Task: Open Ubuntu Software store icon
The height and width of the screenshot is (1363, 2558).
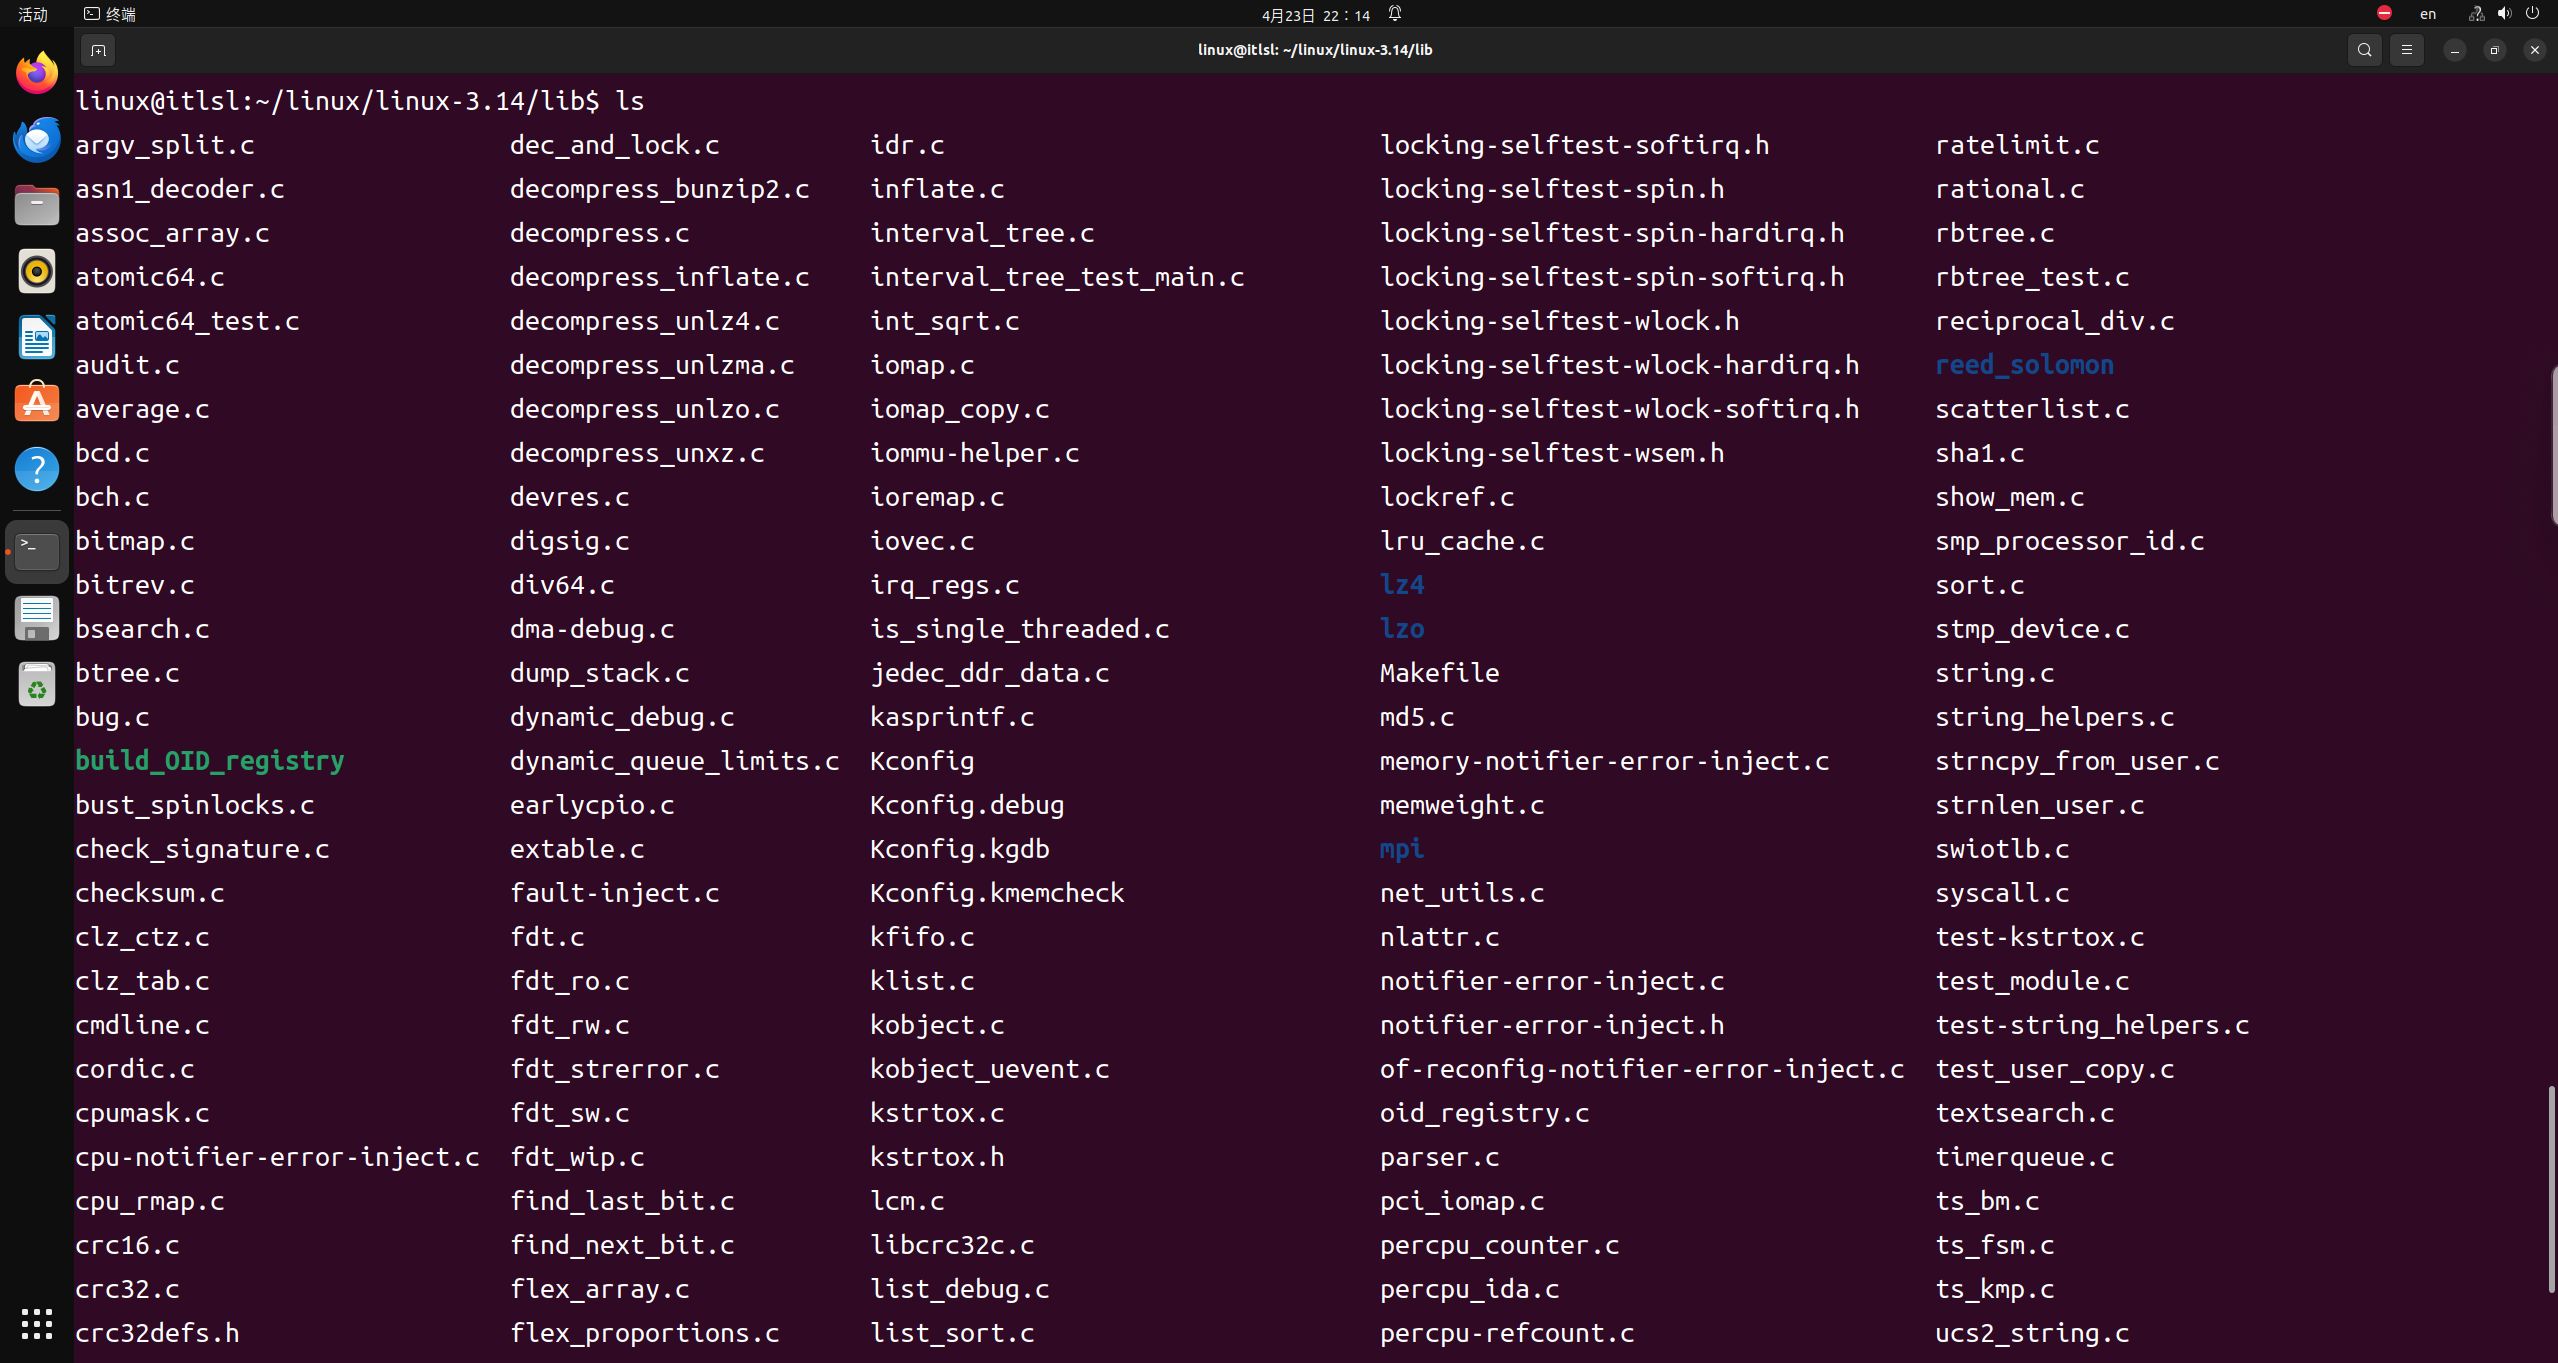Action: click(x=37, y=403)
